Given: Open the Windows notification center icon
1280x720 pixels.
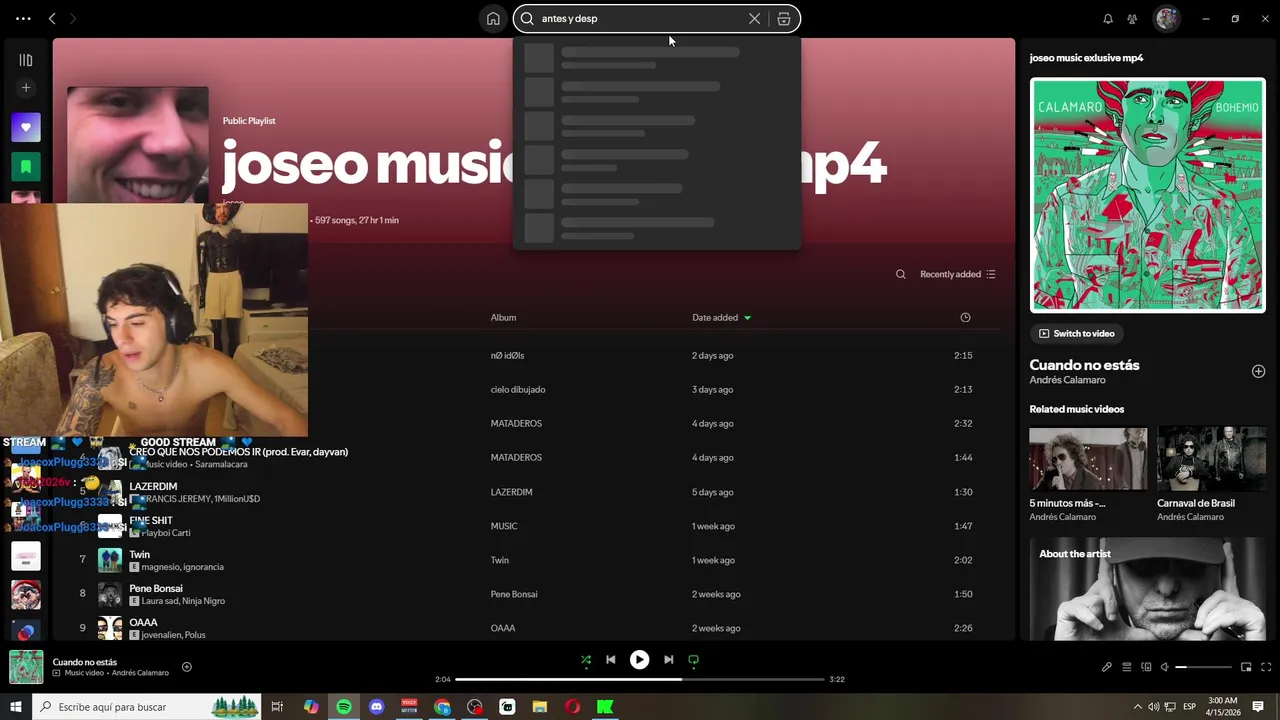Looking at the screenshot, I should point(1258,707).
